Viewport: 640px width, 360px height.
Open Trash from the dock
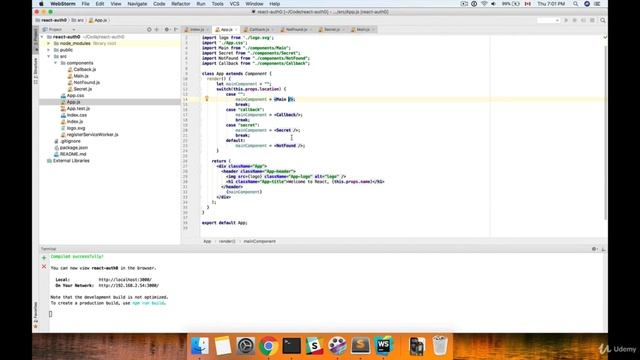(440, 346)
